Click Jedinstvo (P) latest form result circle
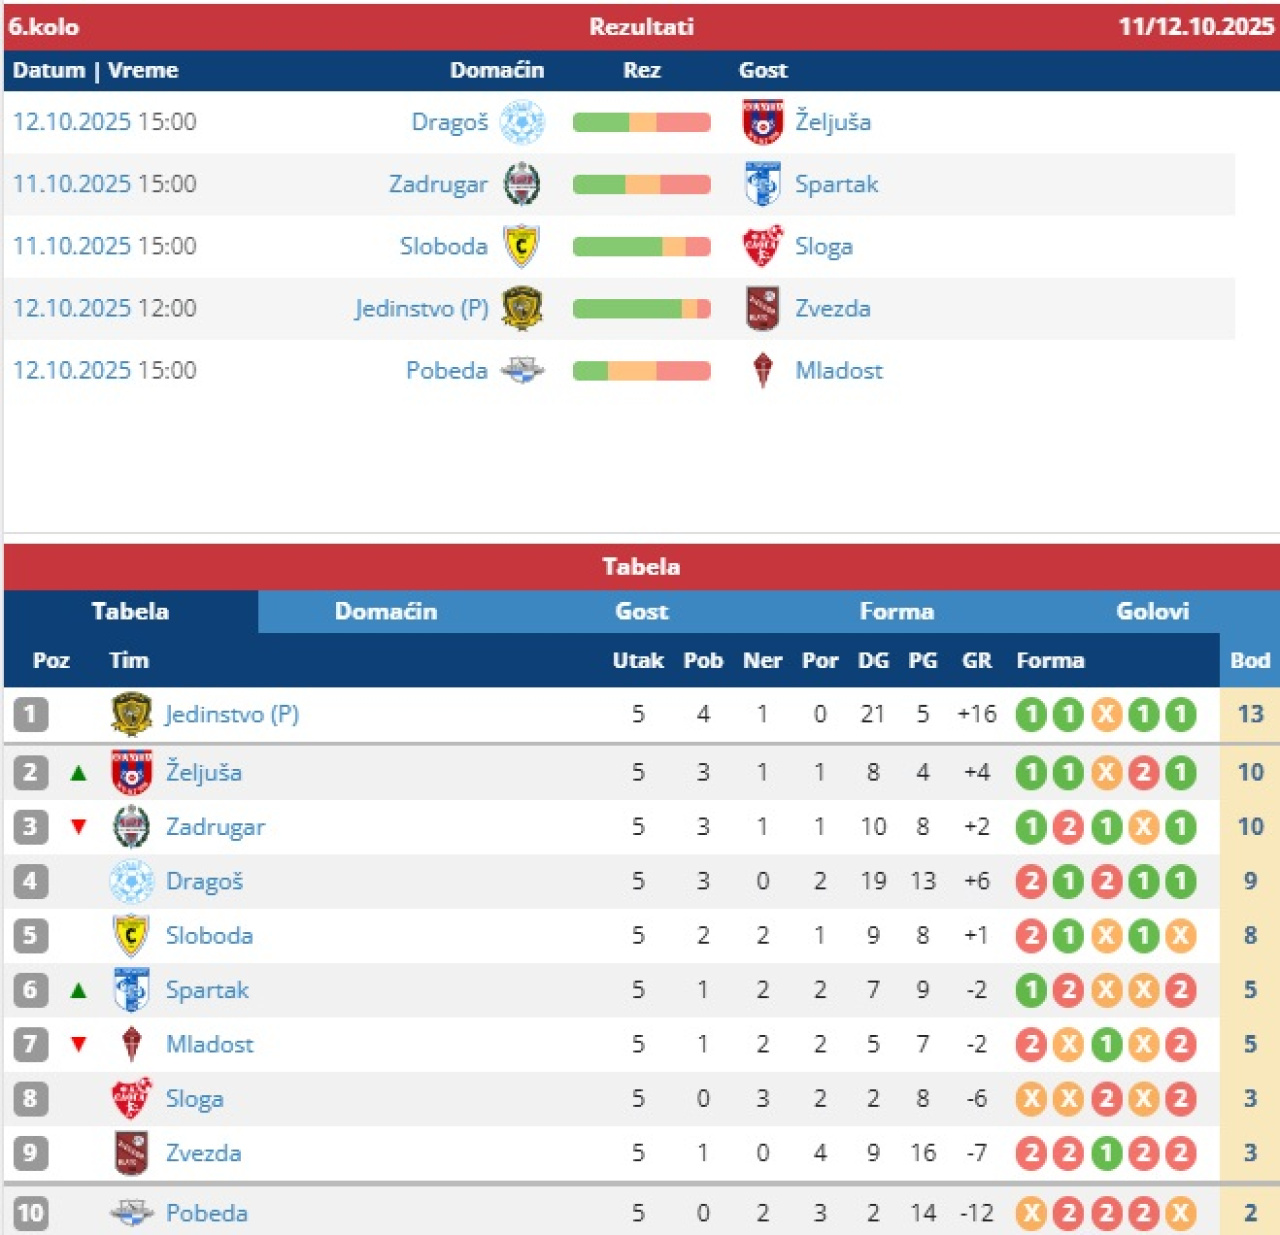Image resolution: width=1280 pixels, height=1235 pixels. point(1181,714)
